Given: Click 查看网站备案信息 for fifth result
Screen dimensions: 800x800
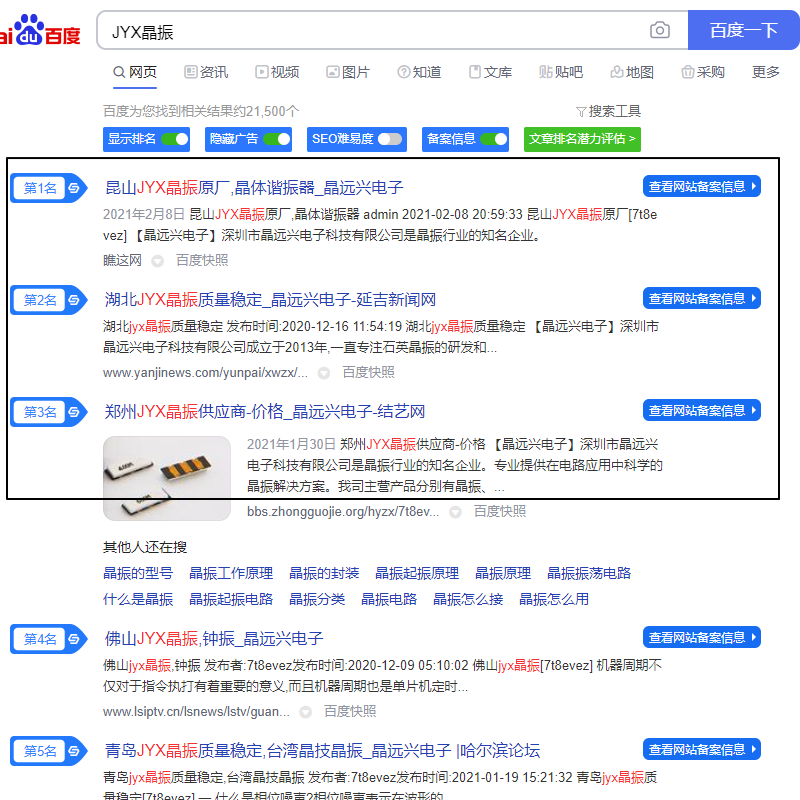Looking at the screenshot, I should (x=702, y=749).
